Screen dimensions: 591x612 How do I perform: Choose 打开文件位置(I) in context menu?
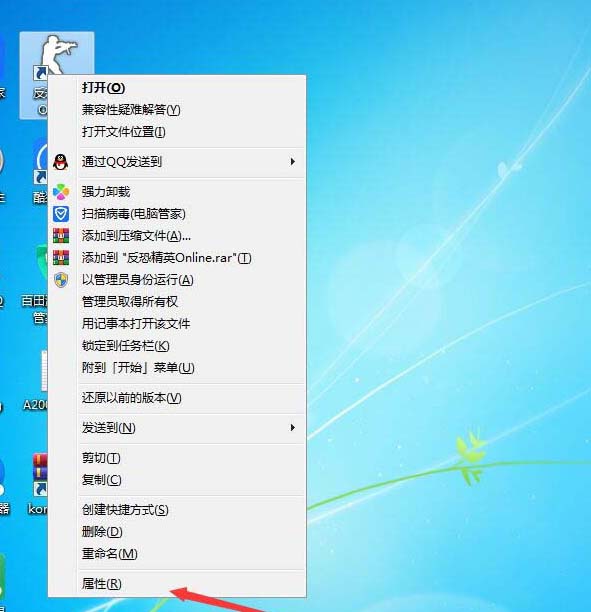(192, 132)
